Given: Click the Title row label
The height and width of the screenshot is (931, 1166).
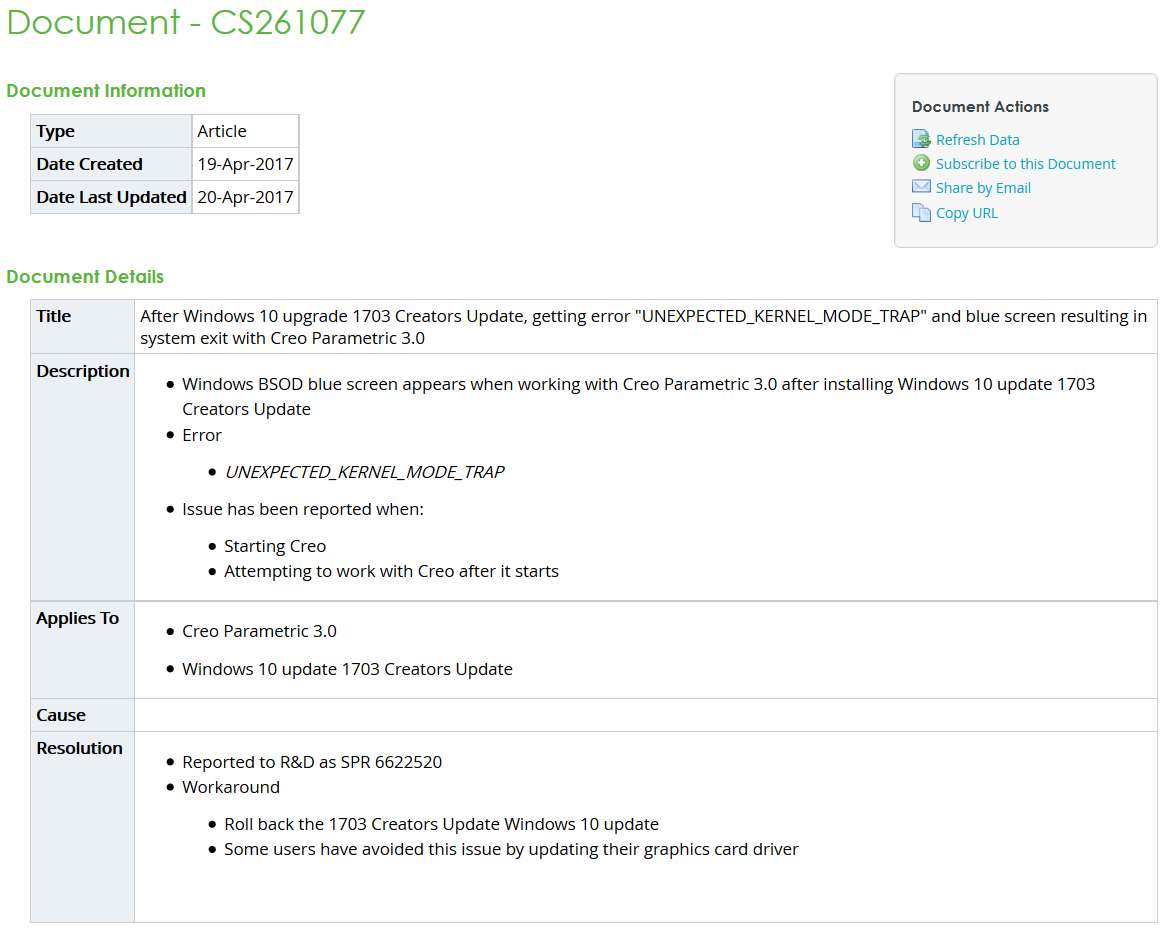Looking at the screenshot, I should click(x=54, y=316).
